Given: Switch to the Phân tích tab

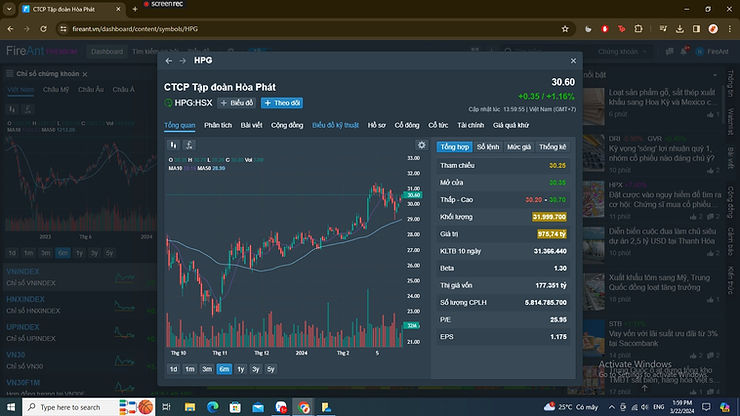Looking at the screenshot, I should pos(218,125).
